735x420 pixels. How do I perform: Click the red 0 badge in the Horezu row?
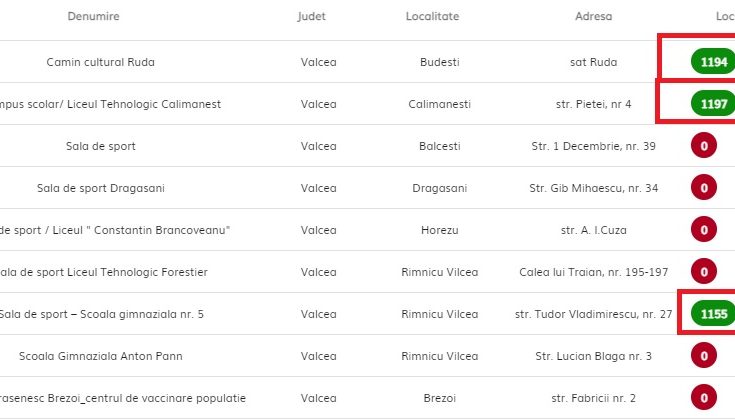704,230
